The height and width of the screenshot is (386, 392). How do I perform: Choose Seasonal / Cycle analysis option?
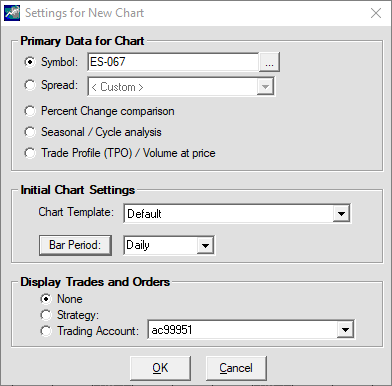(30, 132)
